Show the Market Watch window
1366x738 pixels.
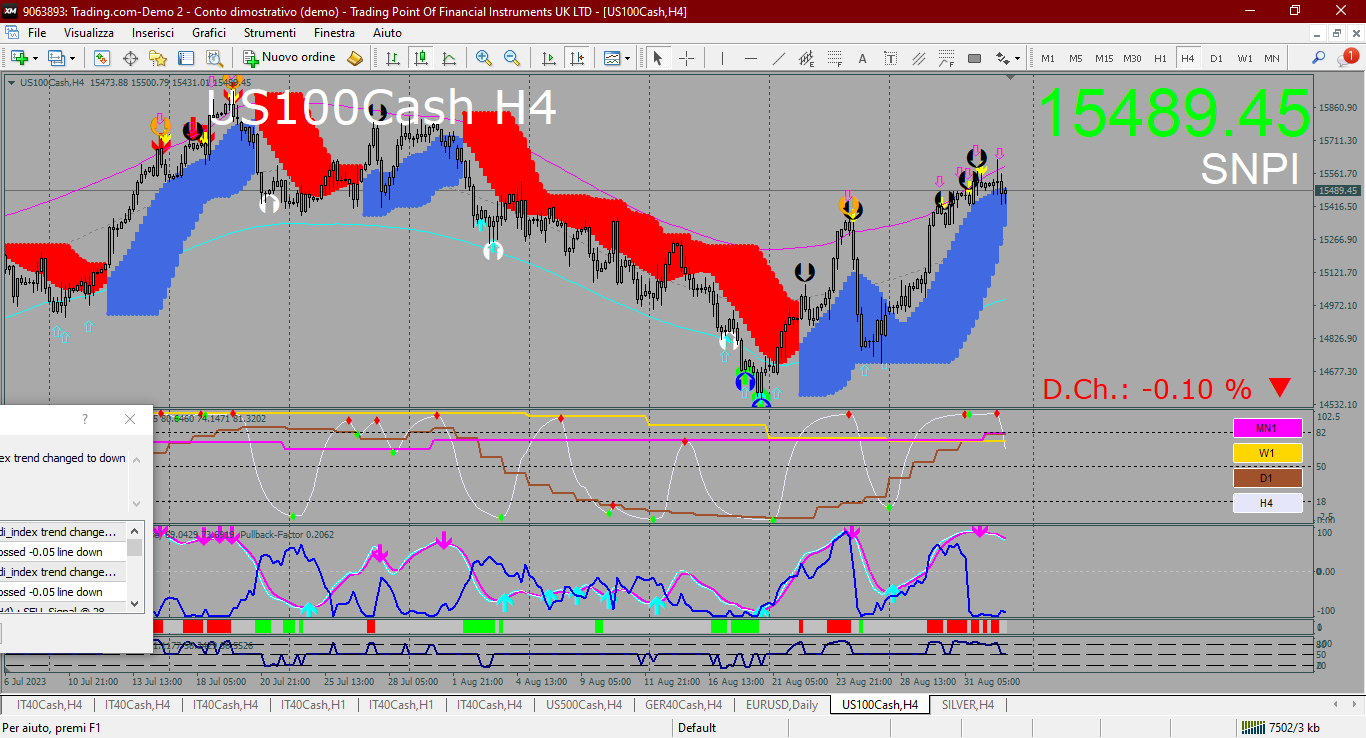click(x=102, y=58)
